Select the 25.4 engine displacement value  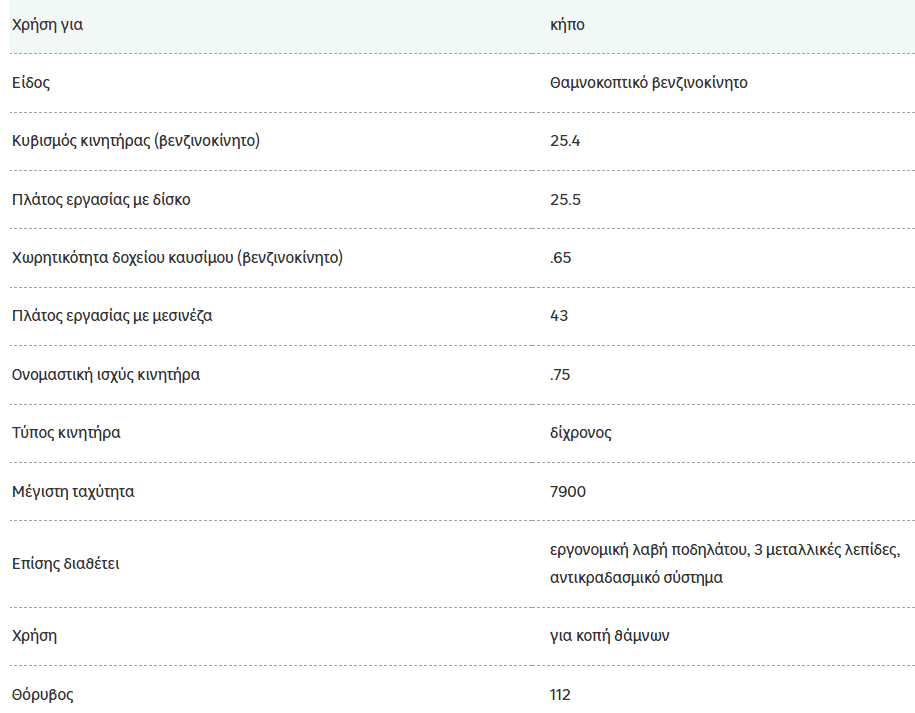click(565, 141)
